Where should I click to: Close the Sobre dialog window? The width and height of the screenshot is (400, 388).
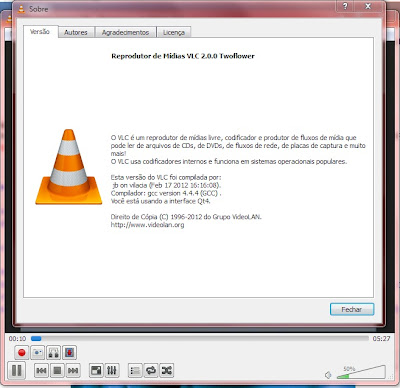[x=368, y=6]
